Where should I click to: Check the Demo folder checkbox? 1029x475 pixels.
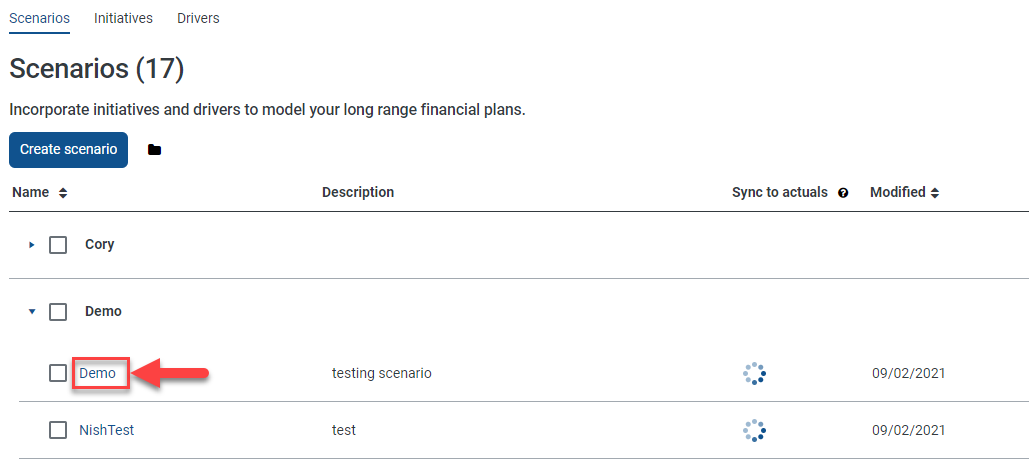(58, 312)
